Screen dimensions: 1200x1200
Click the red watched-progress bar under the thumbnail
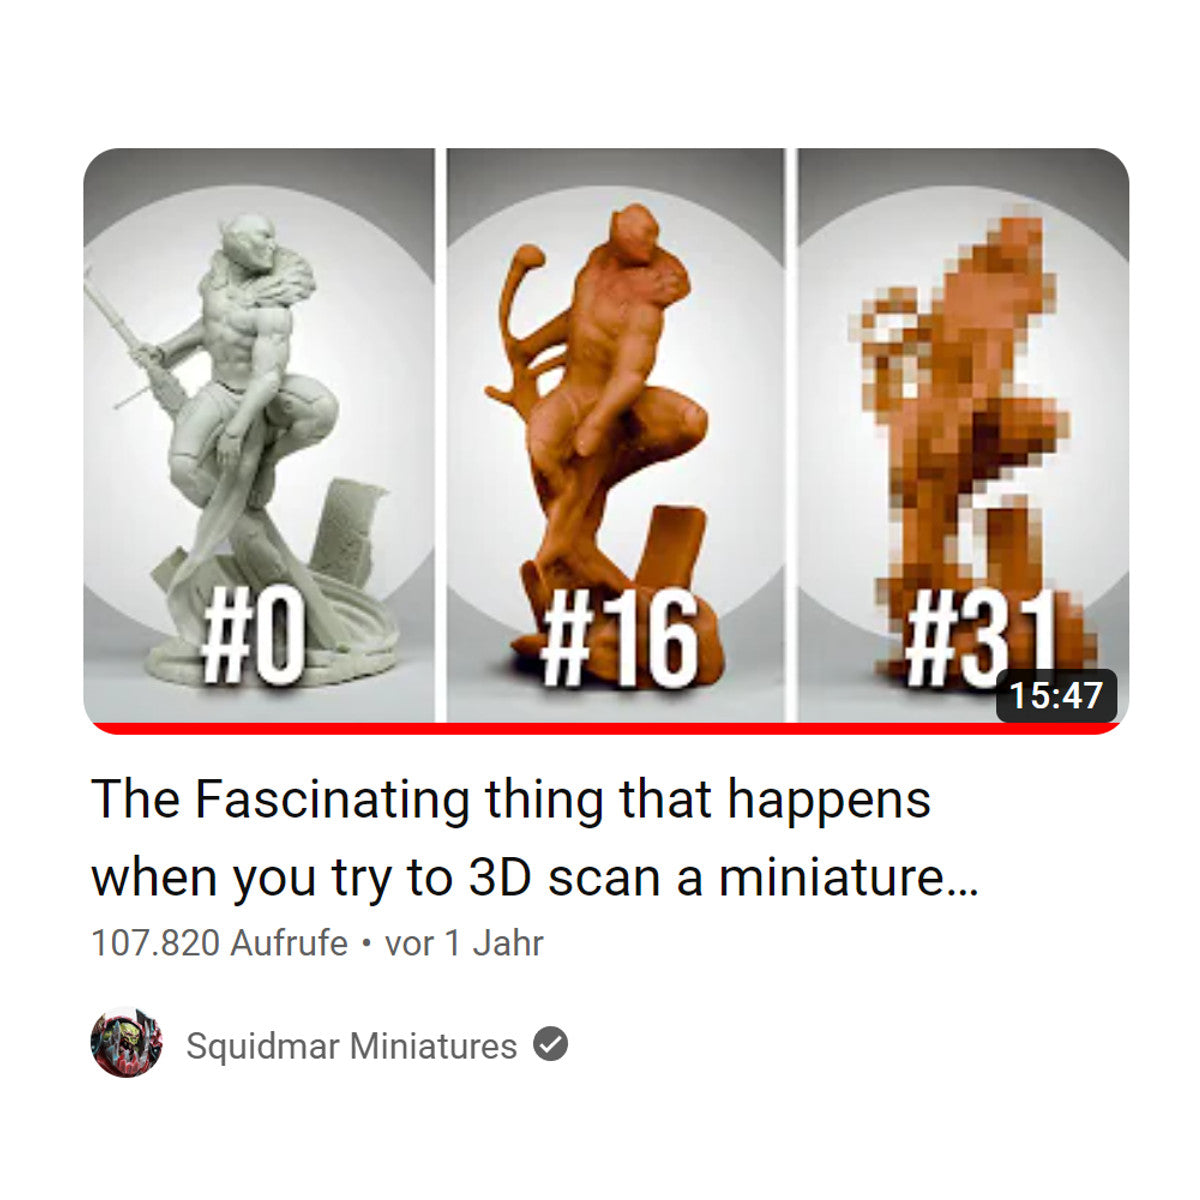607,728
